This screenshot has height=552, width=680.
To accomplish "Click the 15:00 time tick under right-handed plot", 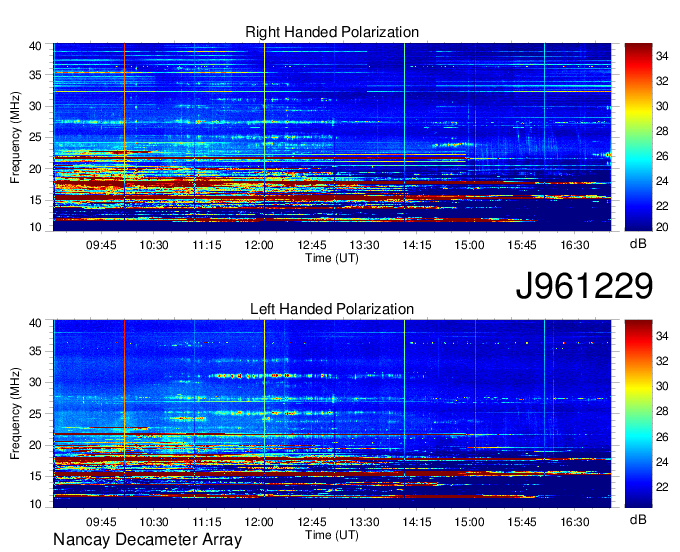I will click(x=469, y=245).
